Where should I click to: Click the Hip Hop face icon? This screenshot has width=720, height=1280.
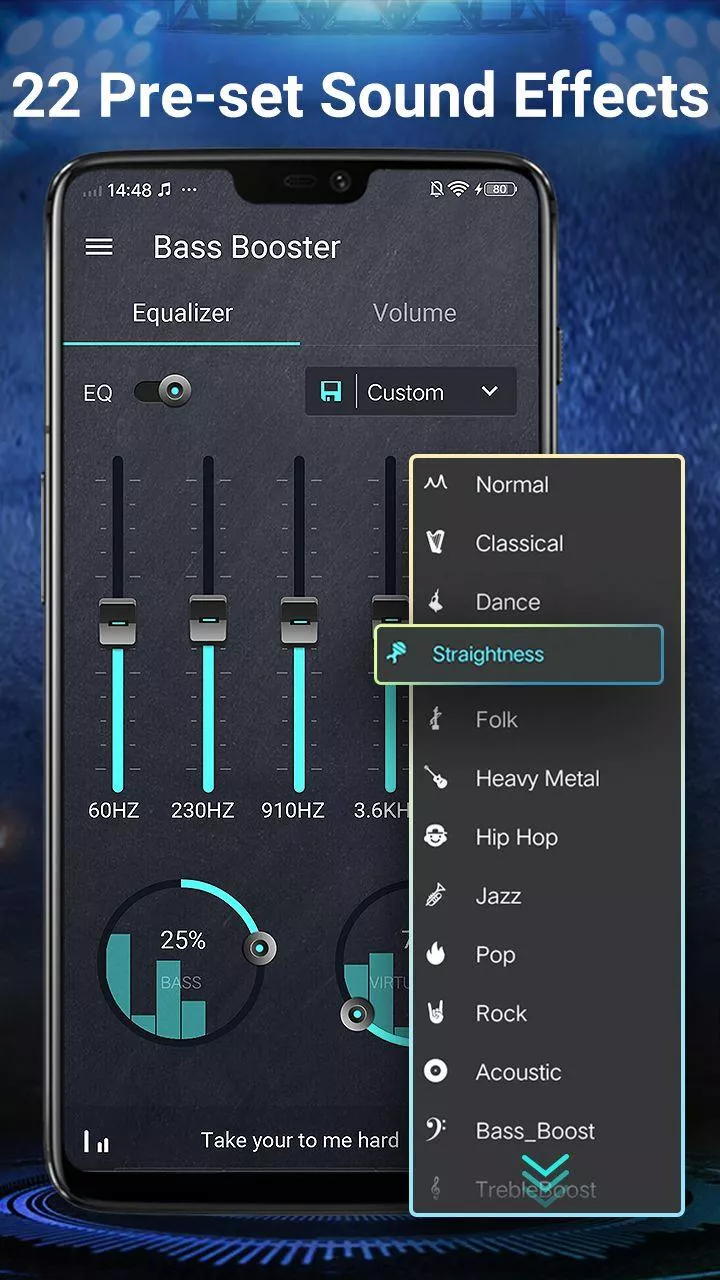click(x=435, y=837)
